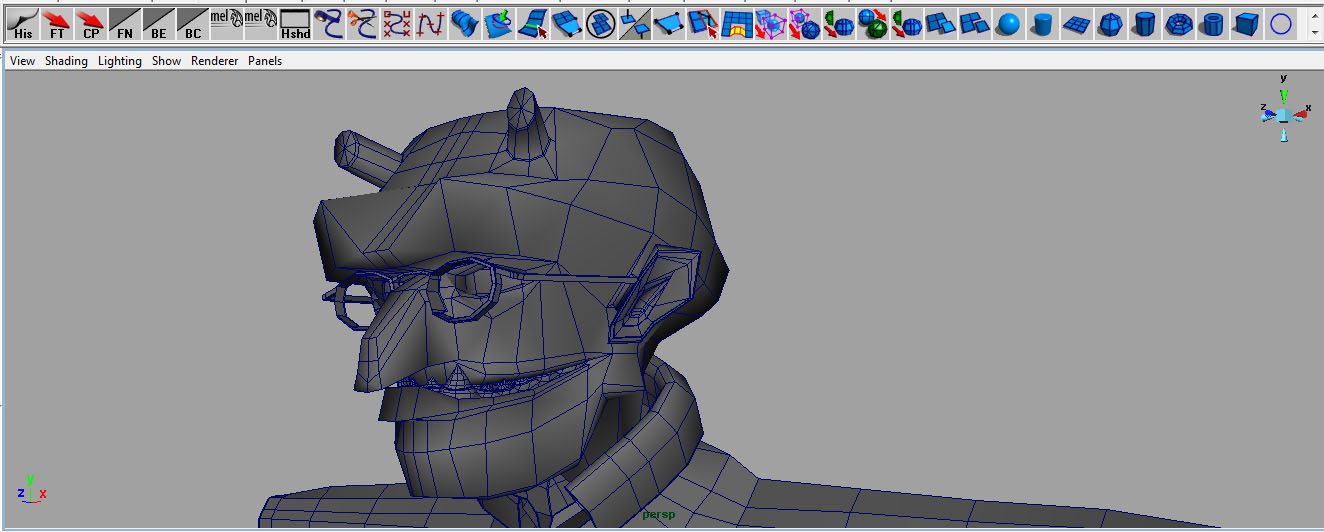Click the green Y cone on view compass
1324x532 pixels.
click(1283, 96)
